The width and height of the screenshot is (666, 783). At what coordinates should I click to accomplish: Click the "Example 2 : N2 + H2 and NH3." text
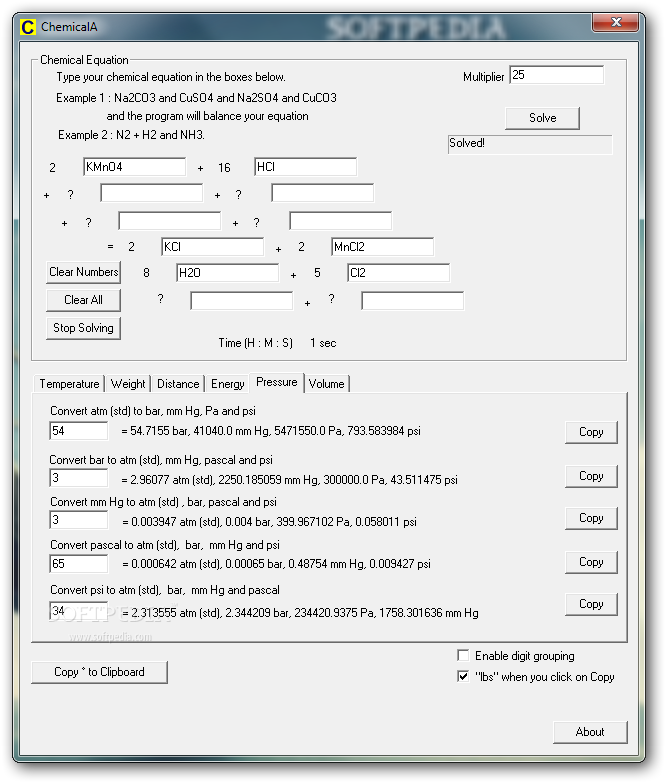[131, 135]
